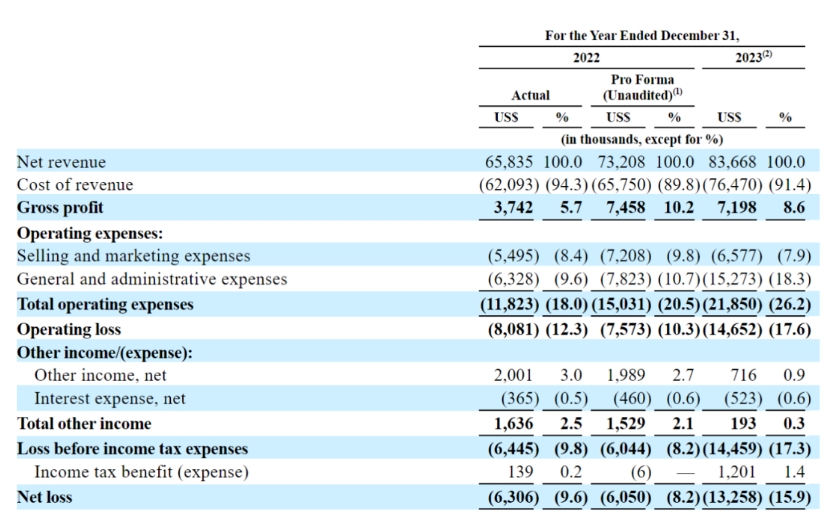Screen dimensions: 832x526
Task: Select total other income value 1,529
Action: [x=626, y=424]
